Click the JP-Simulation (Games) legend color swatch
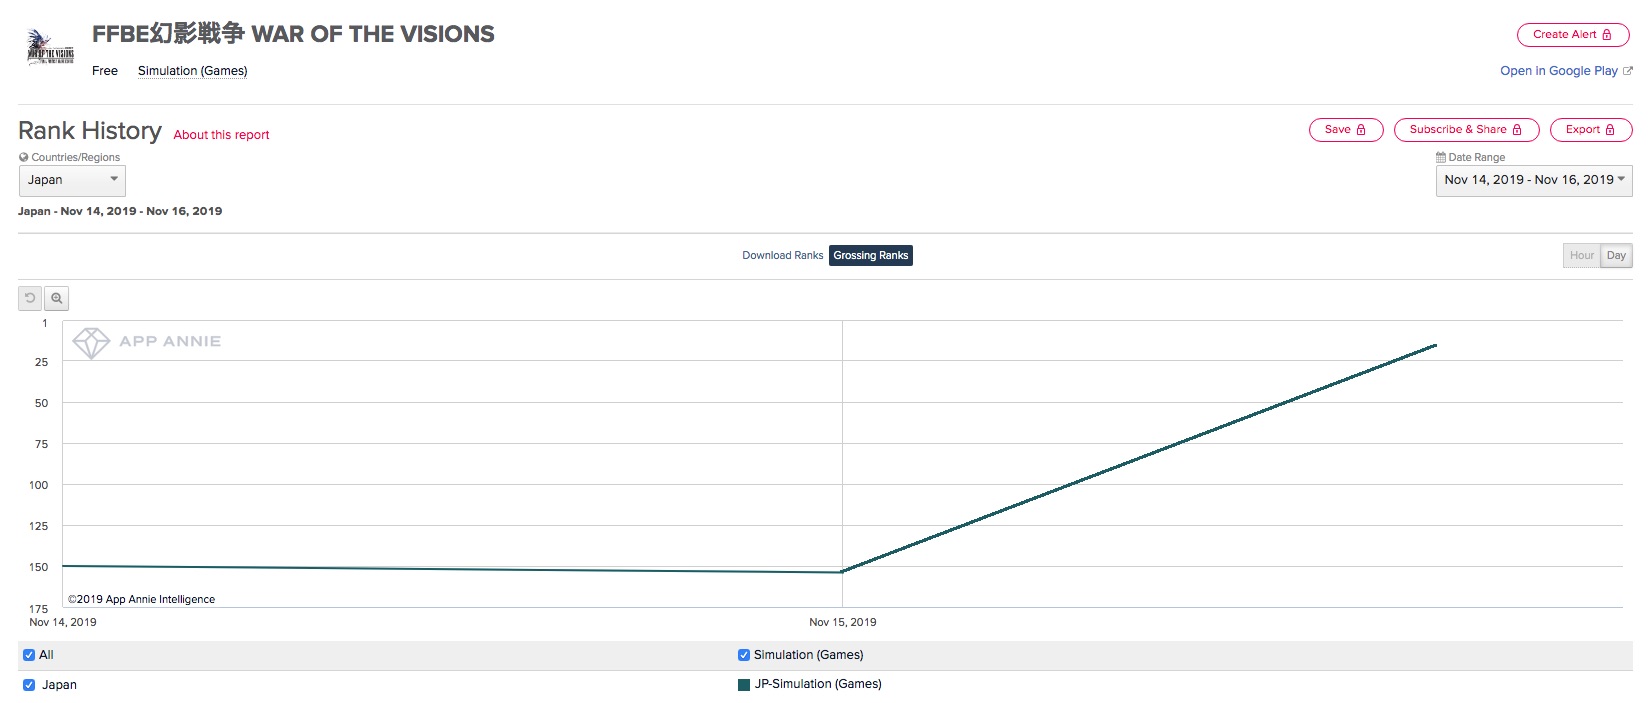The width and height of the screenshot is (1648, 703). [x=744, y=685]
